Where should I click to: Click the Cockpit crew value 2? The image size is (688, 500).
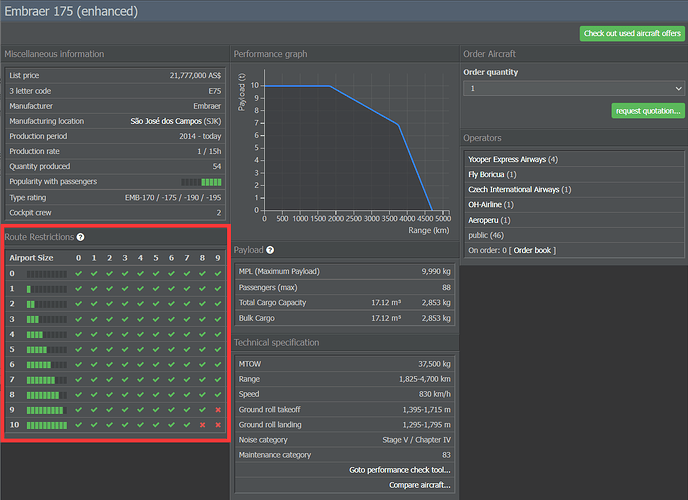(x=219, y=213)
